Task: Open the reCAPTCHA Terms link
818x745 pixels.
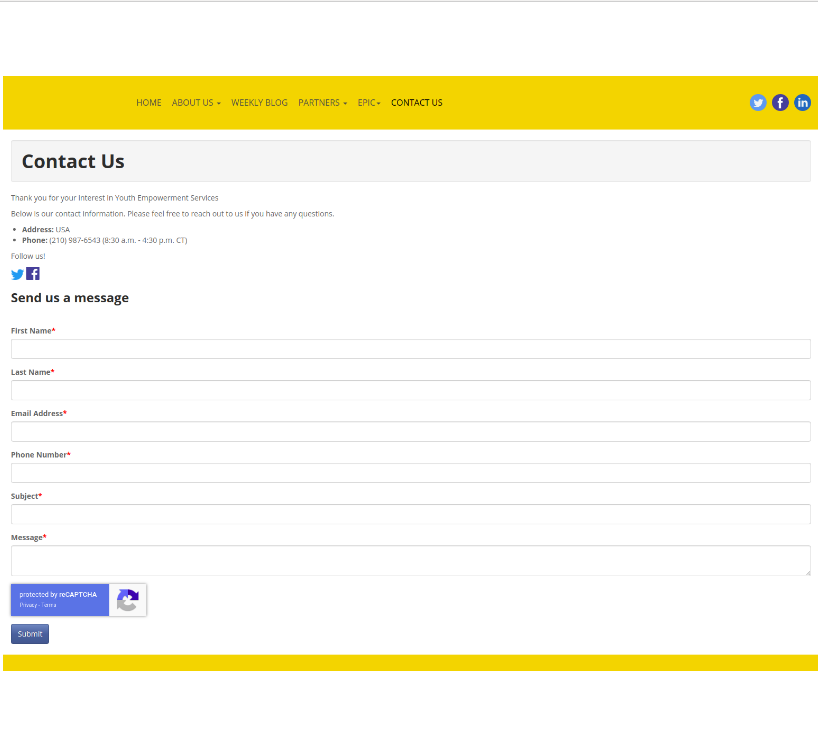Action: (x=49, y=606)
